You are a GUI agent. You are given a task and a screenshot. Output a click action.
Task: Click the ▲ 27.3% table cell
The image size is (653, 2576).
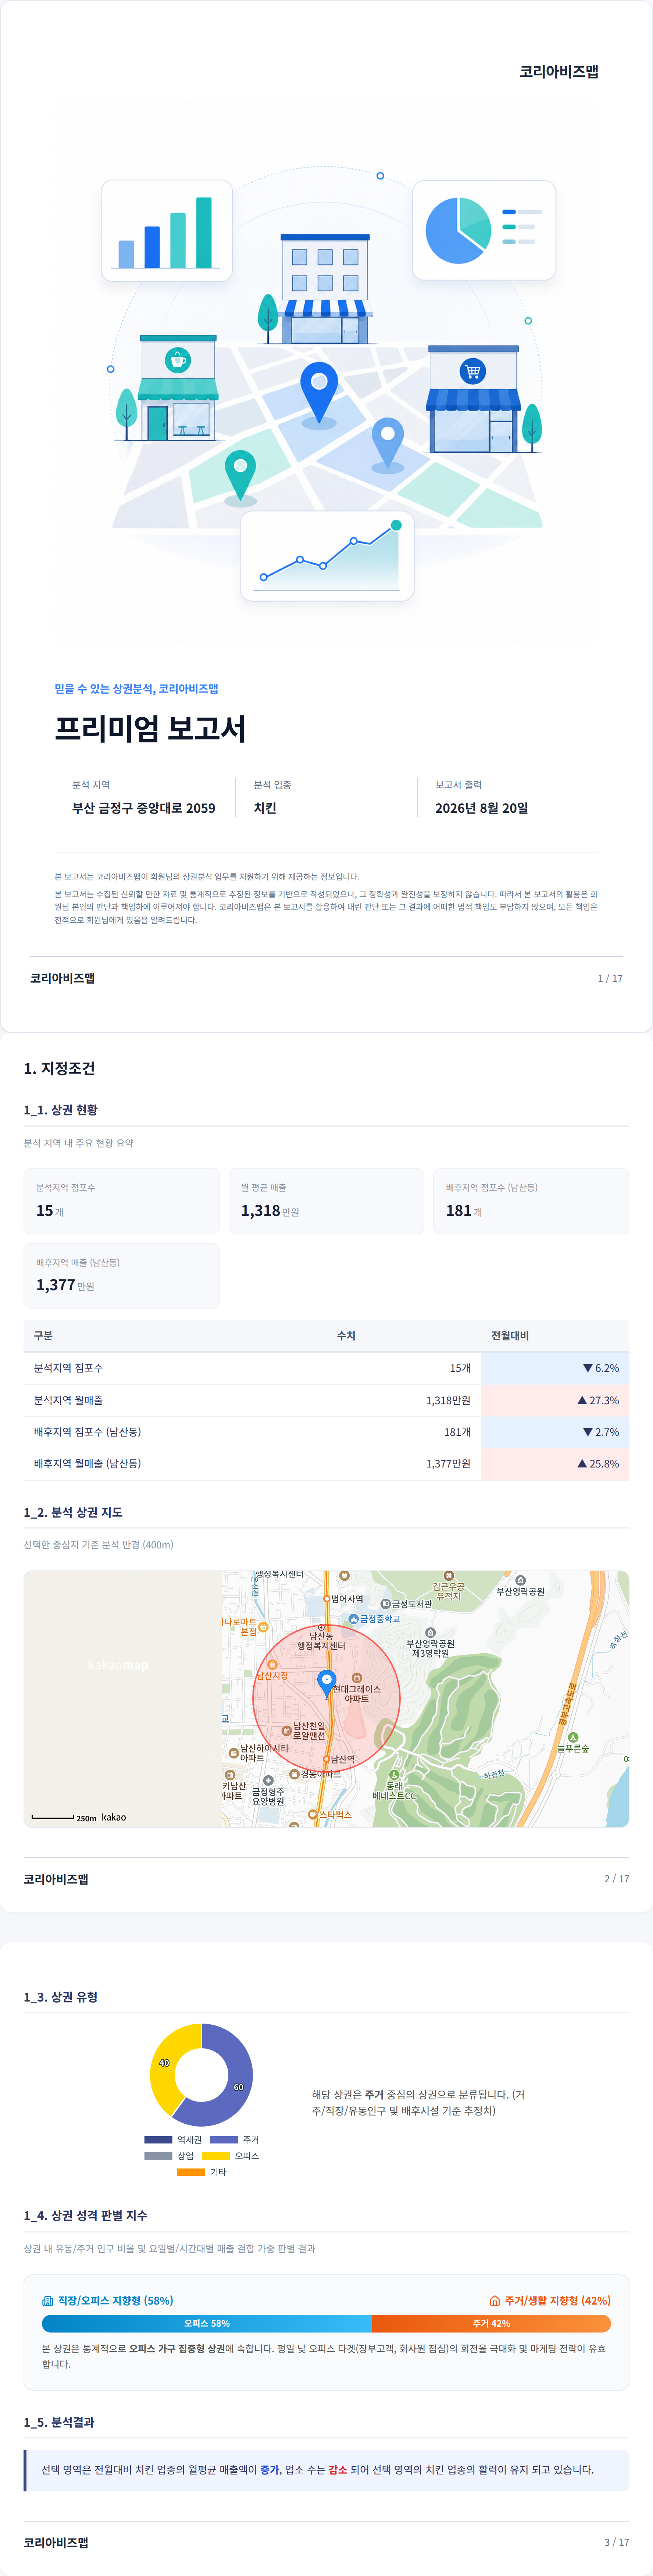(555, 1400)
